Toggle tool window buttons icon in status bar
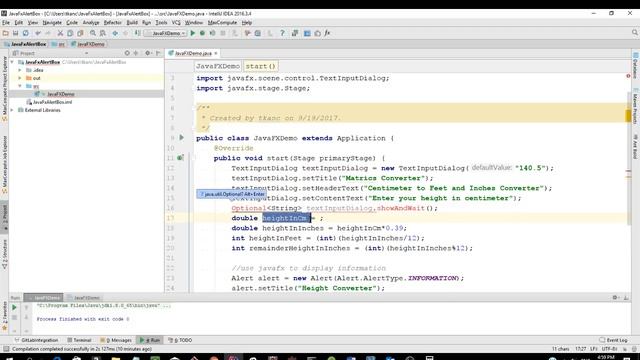Viewport: 640px width, 360px height. pos(6,349)
